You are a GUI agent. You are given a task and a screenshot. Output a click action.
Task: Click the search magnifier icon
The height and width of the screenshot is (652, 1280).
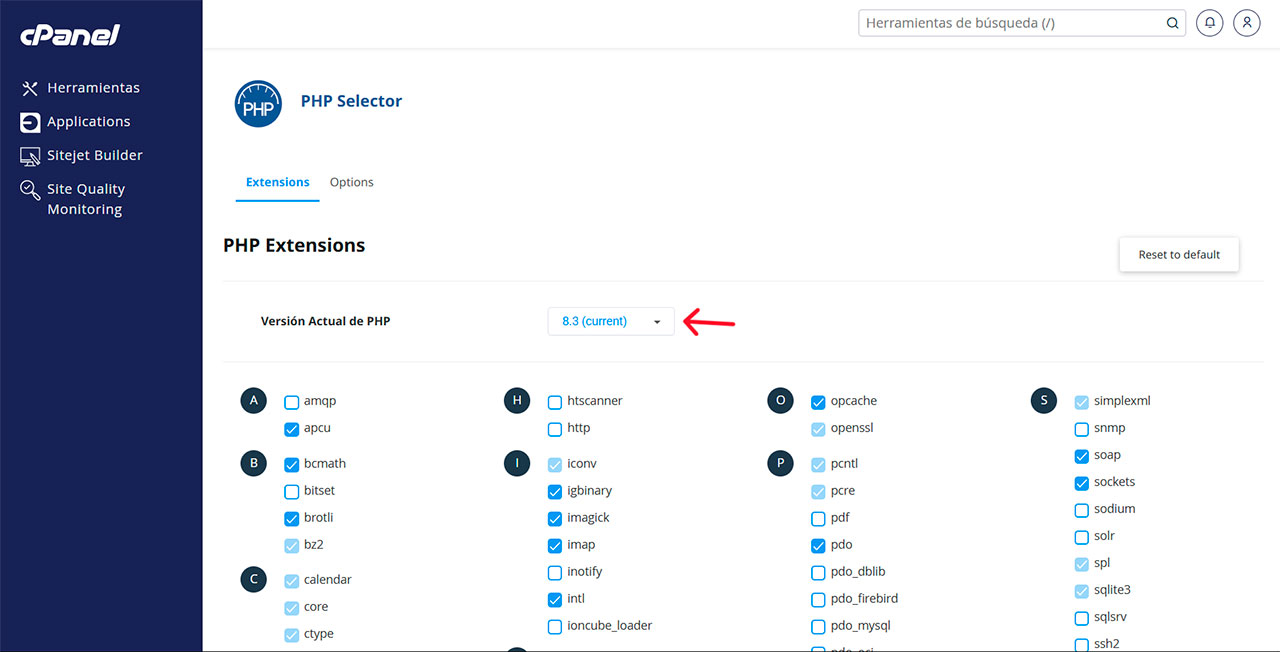1172,23
